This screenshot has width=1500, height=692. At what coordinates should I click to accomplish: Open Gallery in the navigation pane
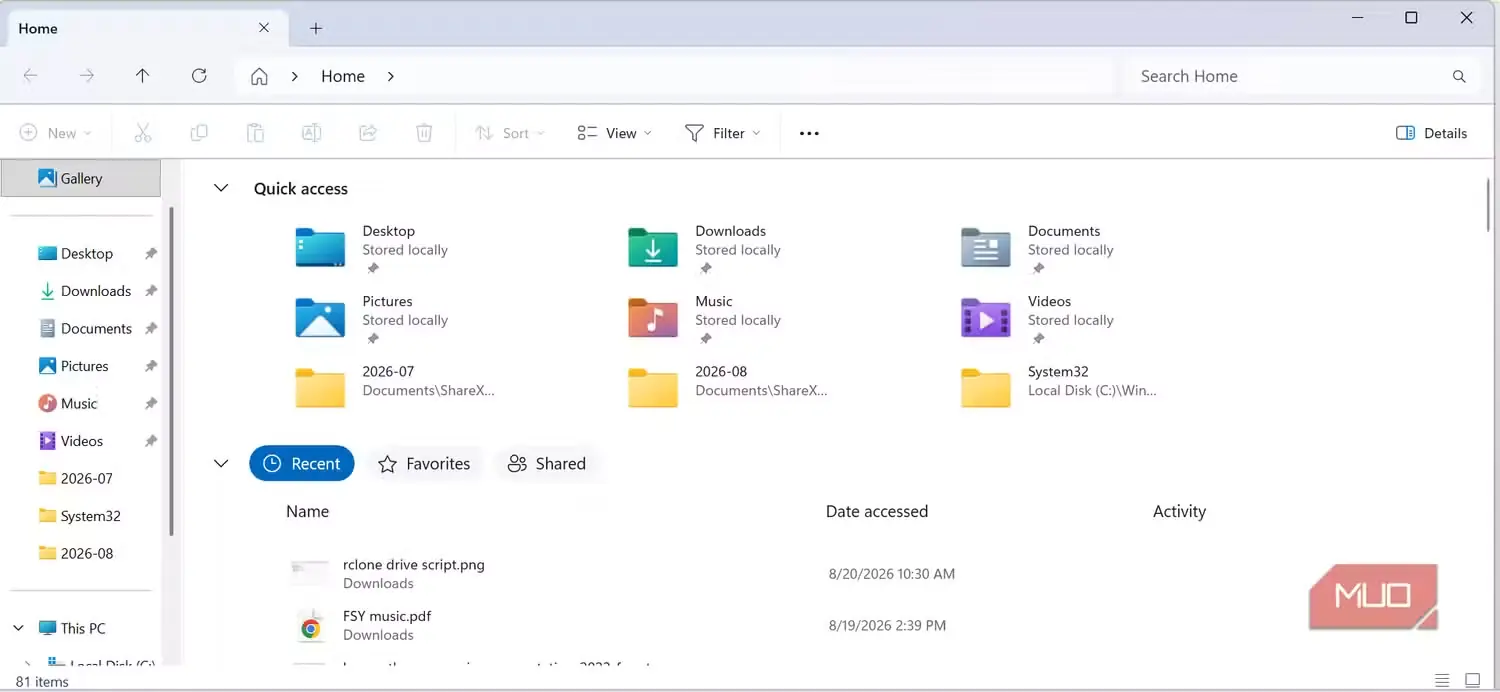(81, 178)
